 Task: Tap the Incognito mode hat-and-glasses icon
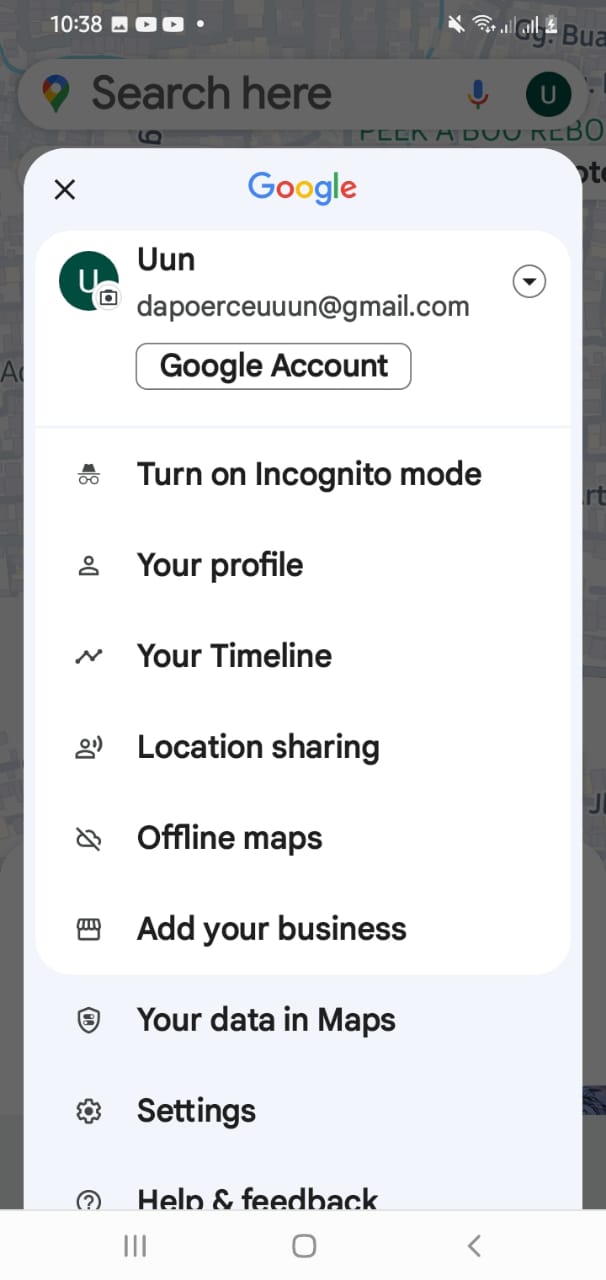click(x=89, y=475)
